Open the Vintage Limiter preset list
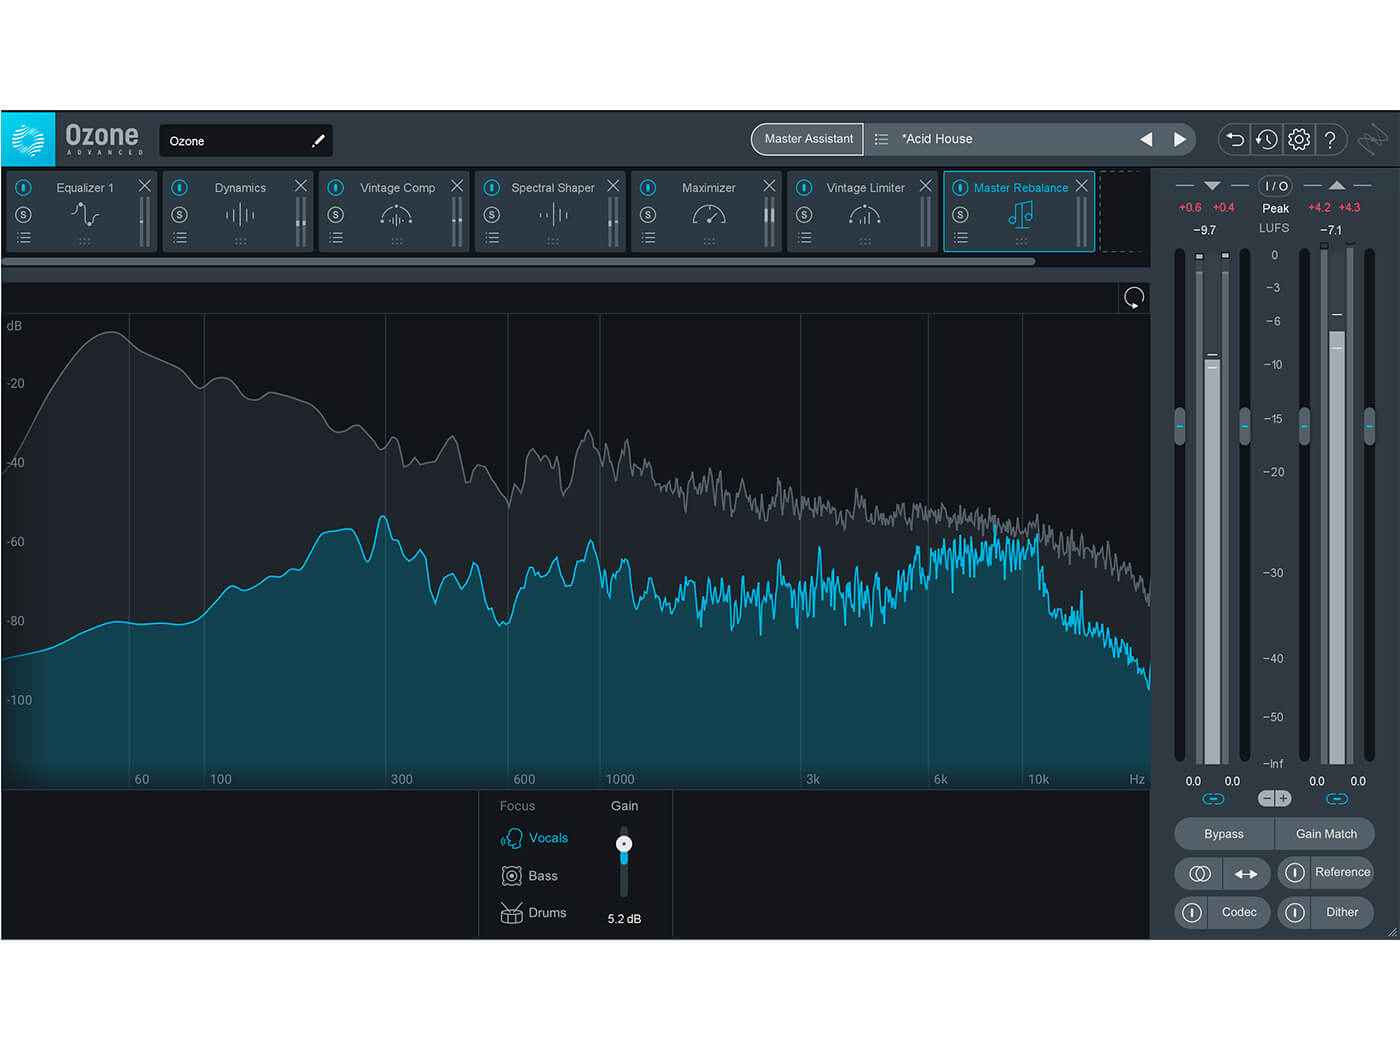The height and width of the screenshot is (1050, 1400). point(804,238)
